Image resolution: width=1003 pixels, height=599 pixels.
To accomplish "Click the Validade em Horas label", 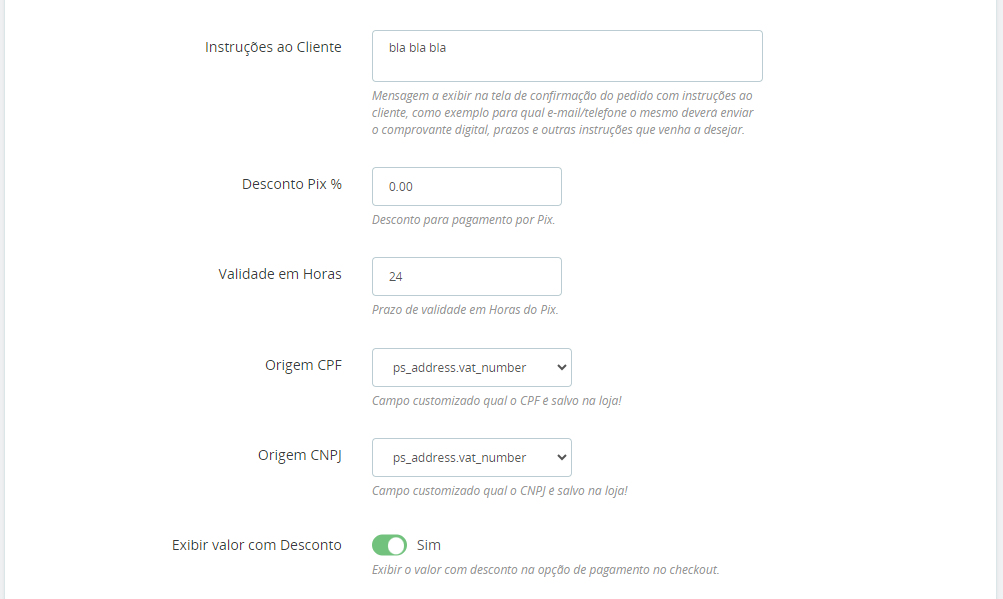I will click(x=280, y=274).
